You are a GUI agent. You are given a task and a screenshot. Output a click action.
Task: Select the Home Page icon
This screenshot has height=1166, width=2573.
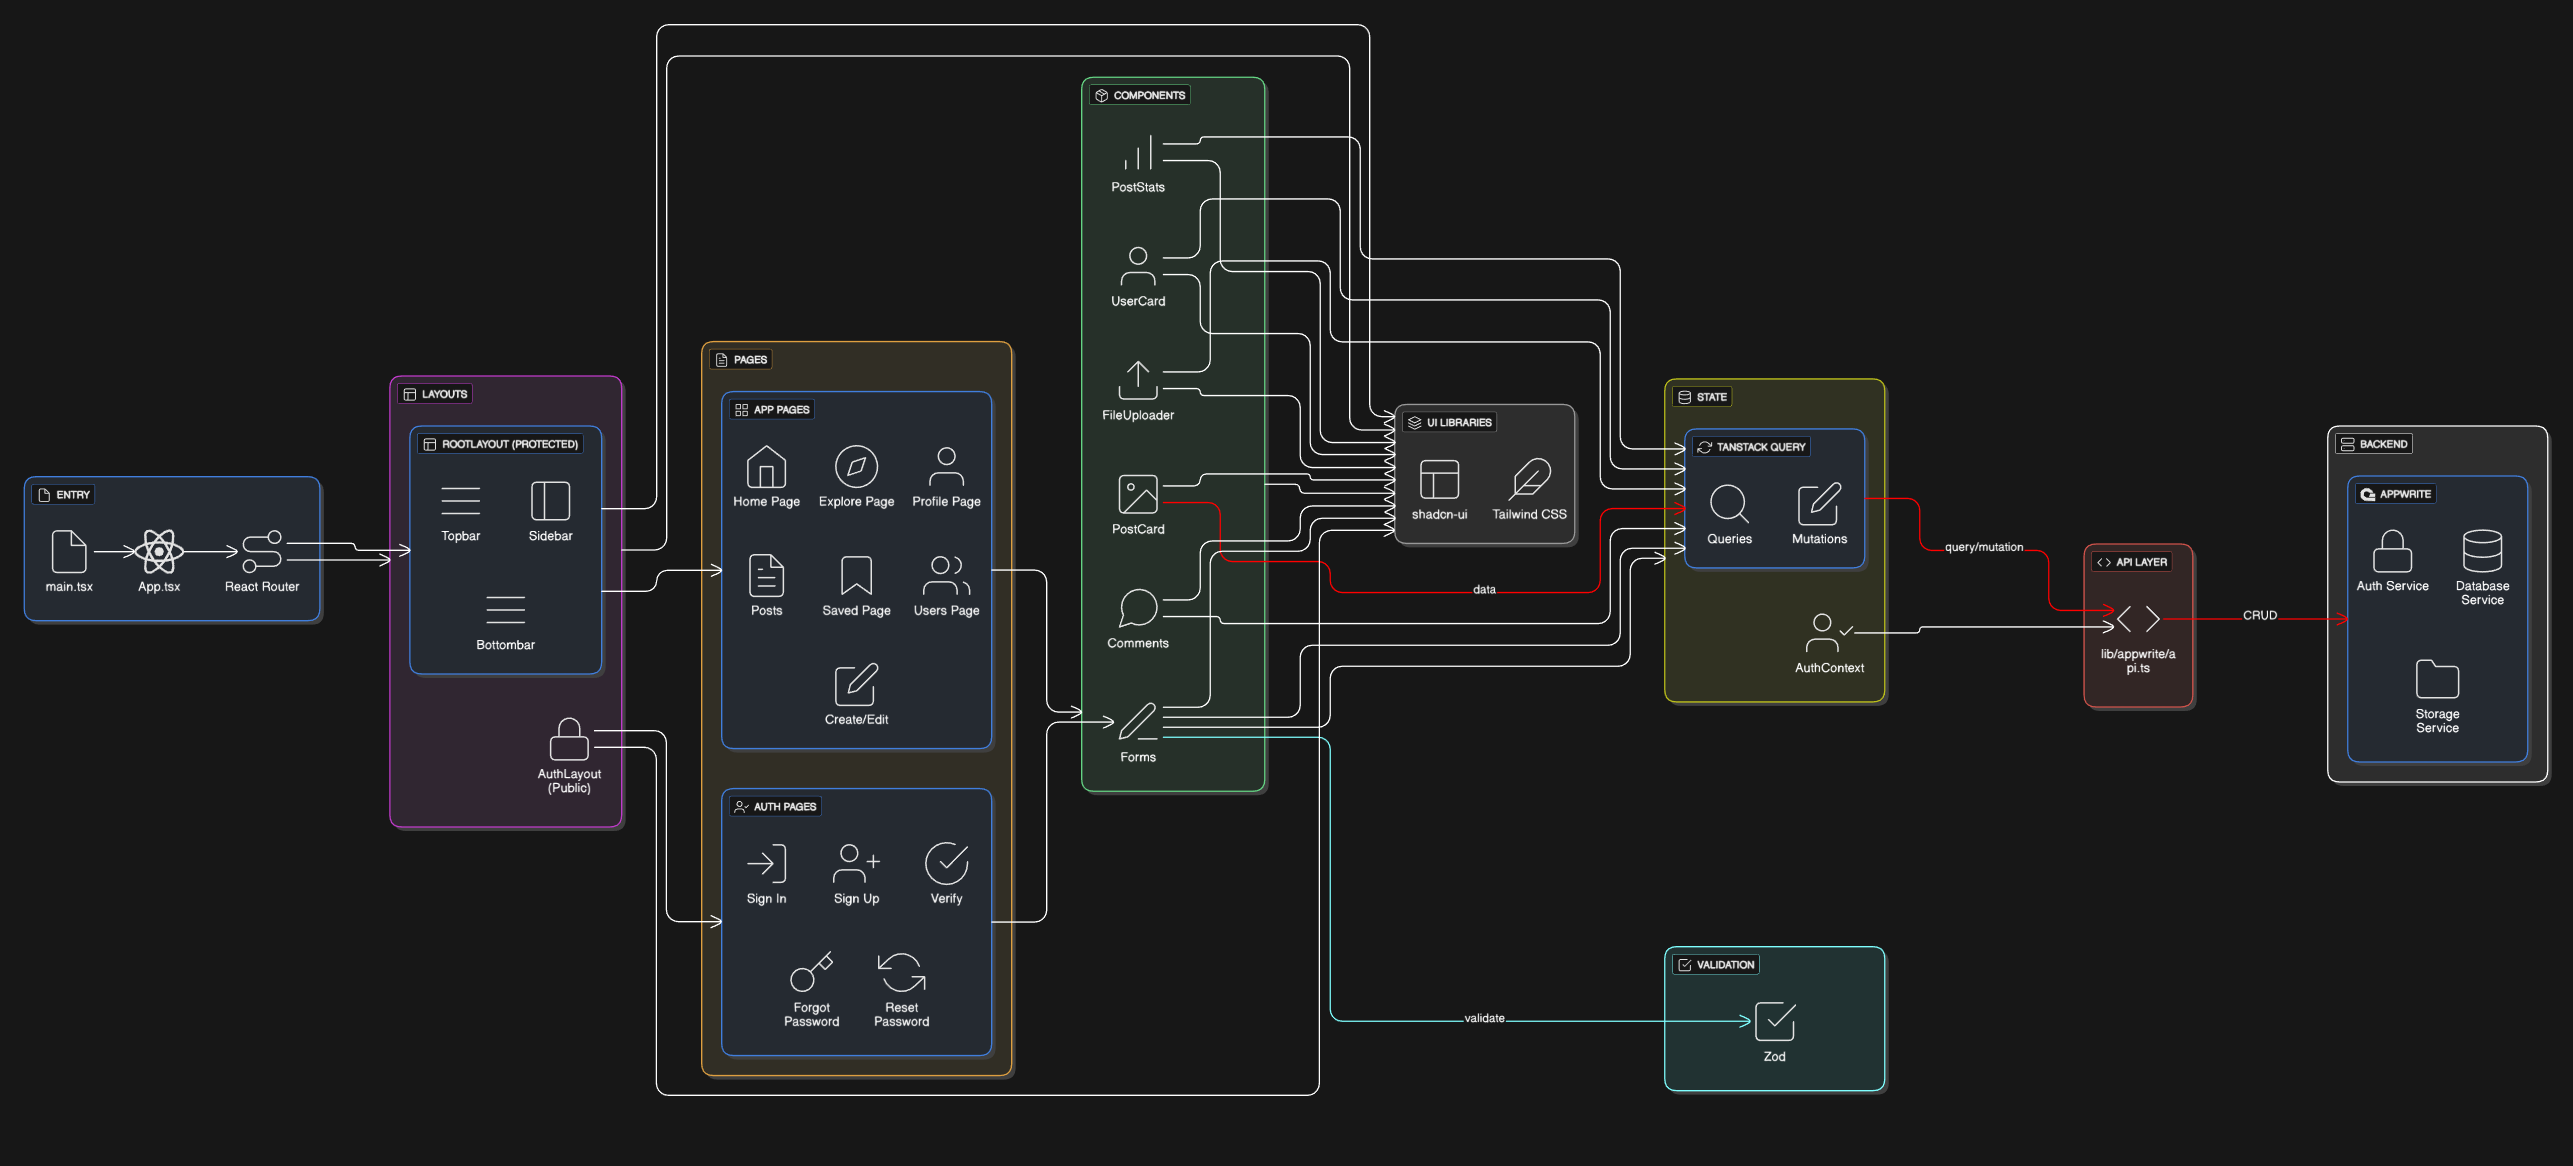766,467
